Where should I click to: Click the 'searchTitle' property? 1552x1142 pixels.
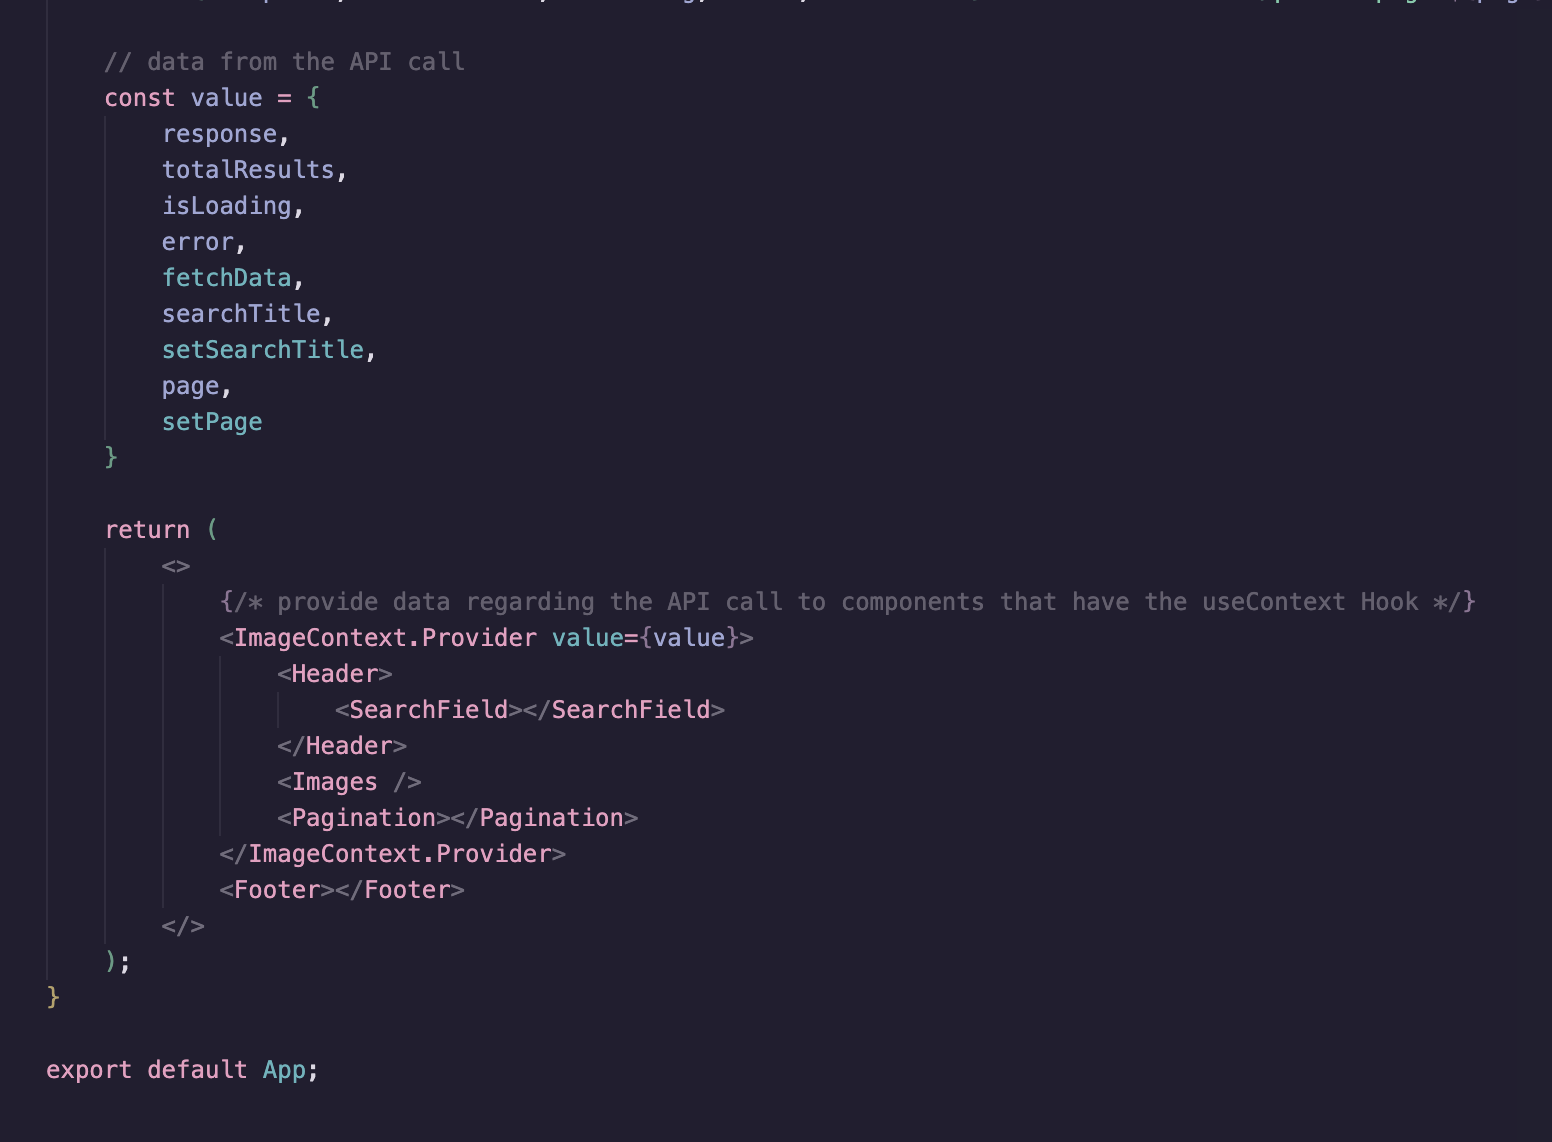tap(241, 314)
